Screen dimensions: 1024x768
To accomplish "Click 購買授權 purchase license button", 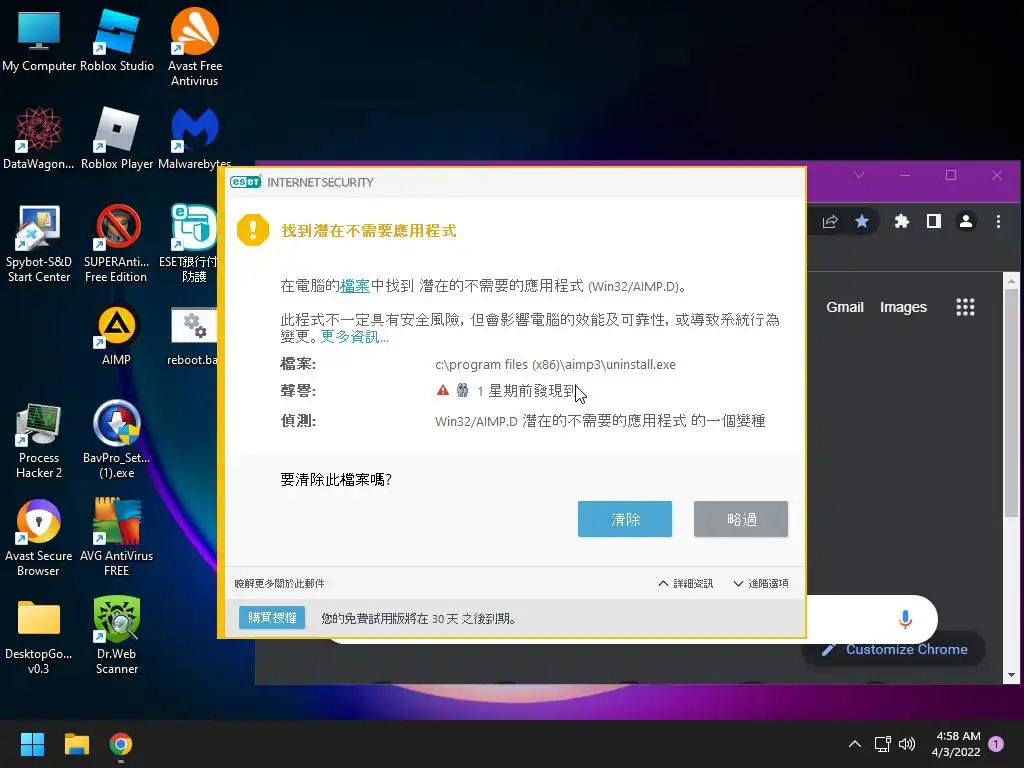I will click(x=272, y=618).
